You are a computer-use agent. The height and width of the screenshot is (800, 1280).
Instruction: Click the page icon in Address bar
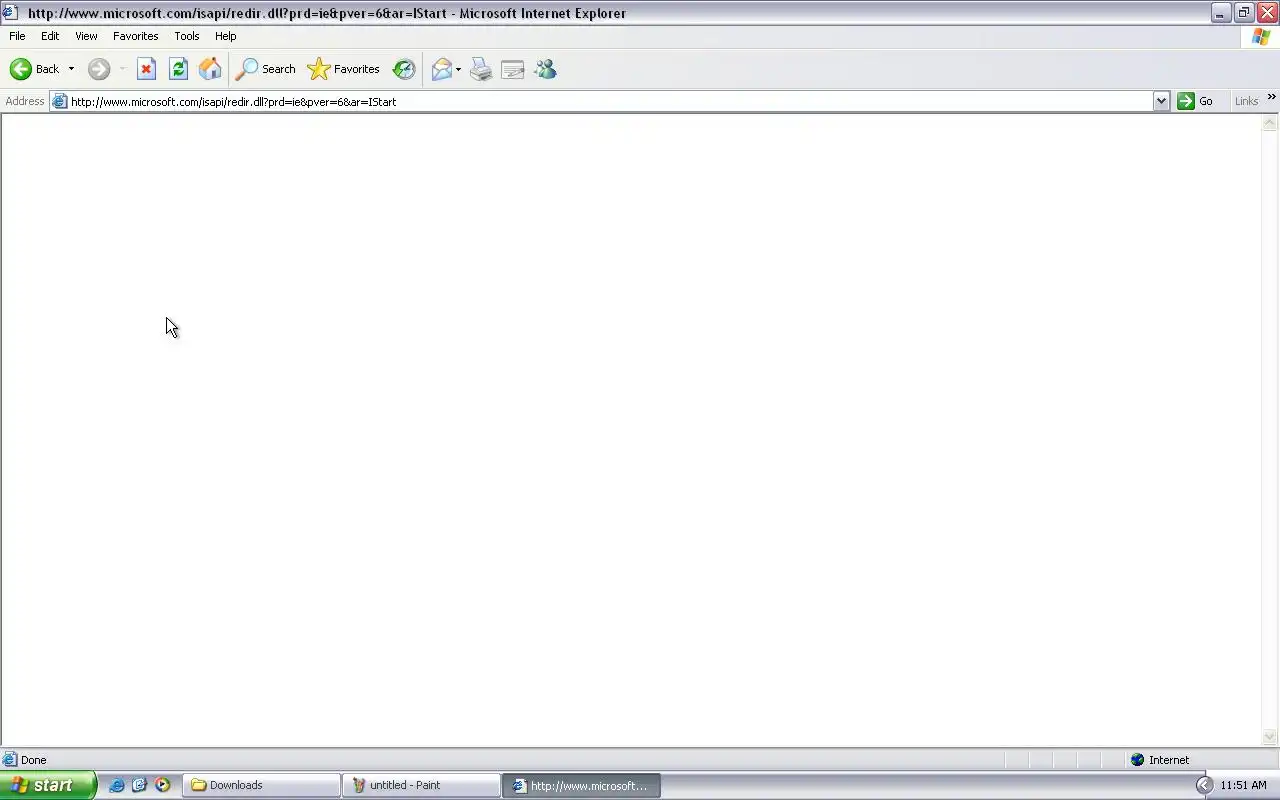59,101
